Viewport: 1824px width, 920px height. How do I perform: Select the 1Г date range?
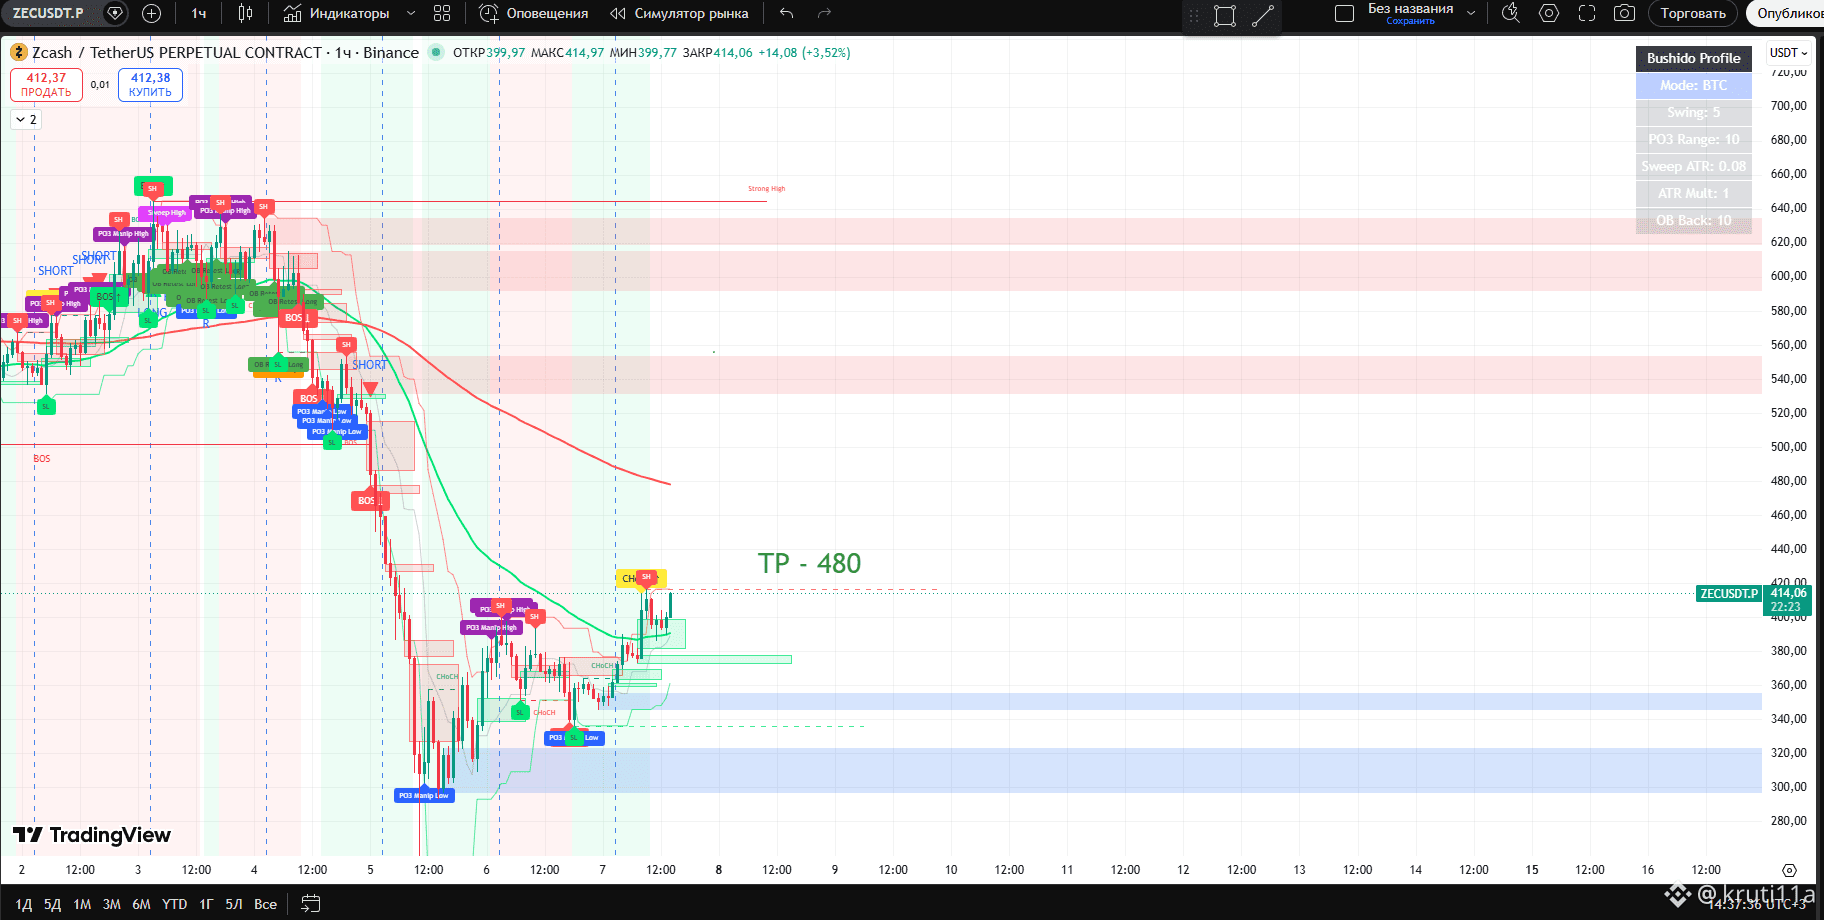206,904
